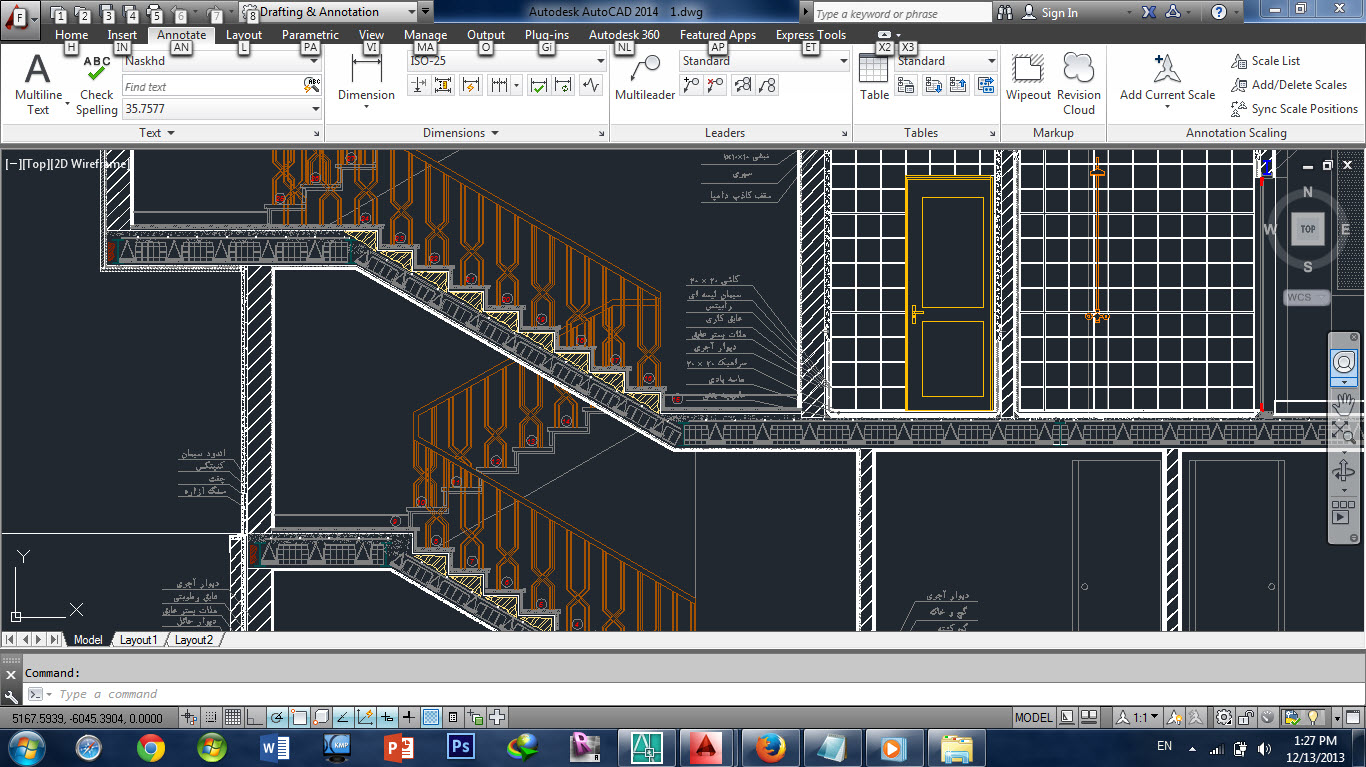Click the MODEL space status bar button

(1033, 717)
